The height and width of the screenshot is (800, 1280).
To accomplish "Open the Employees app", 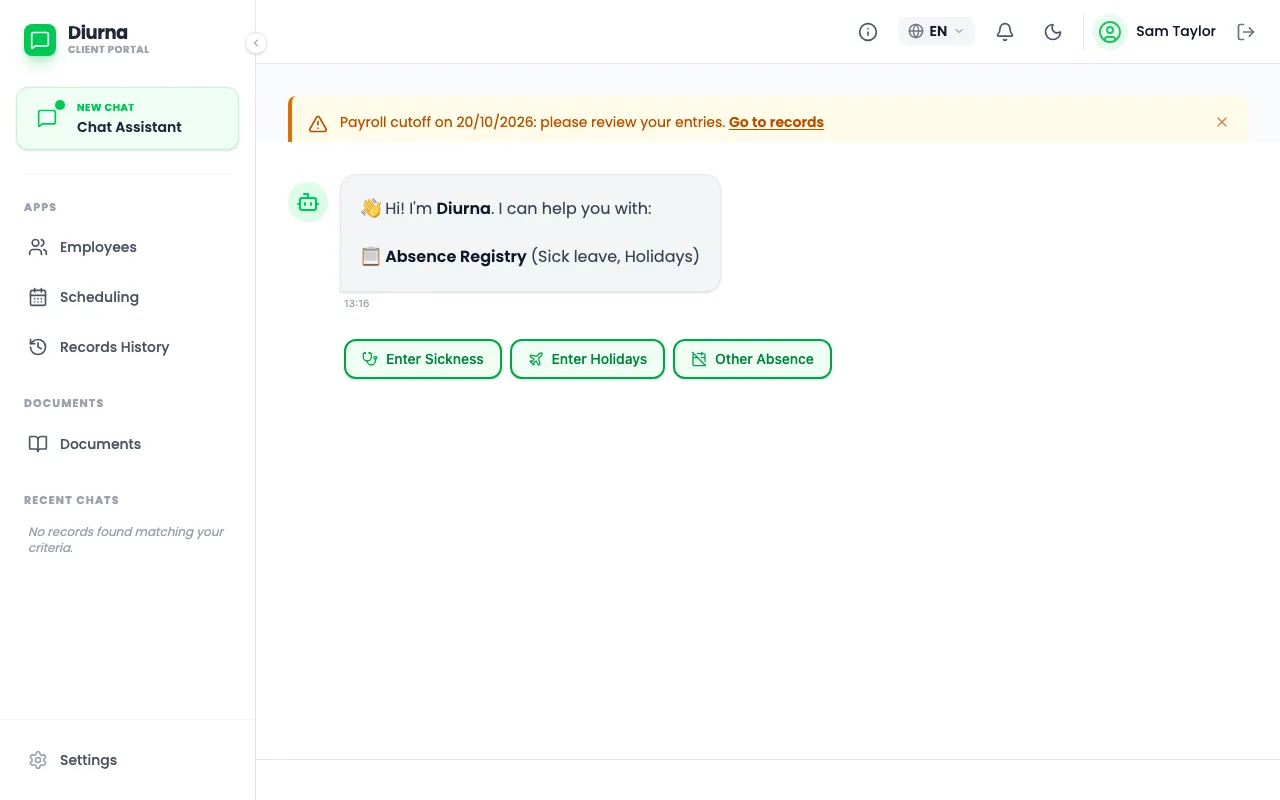I will coord(128,247).
